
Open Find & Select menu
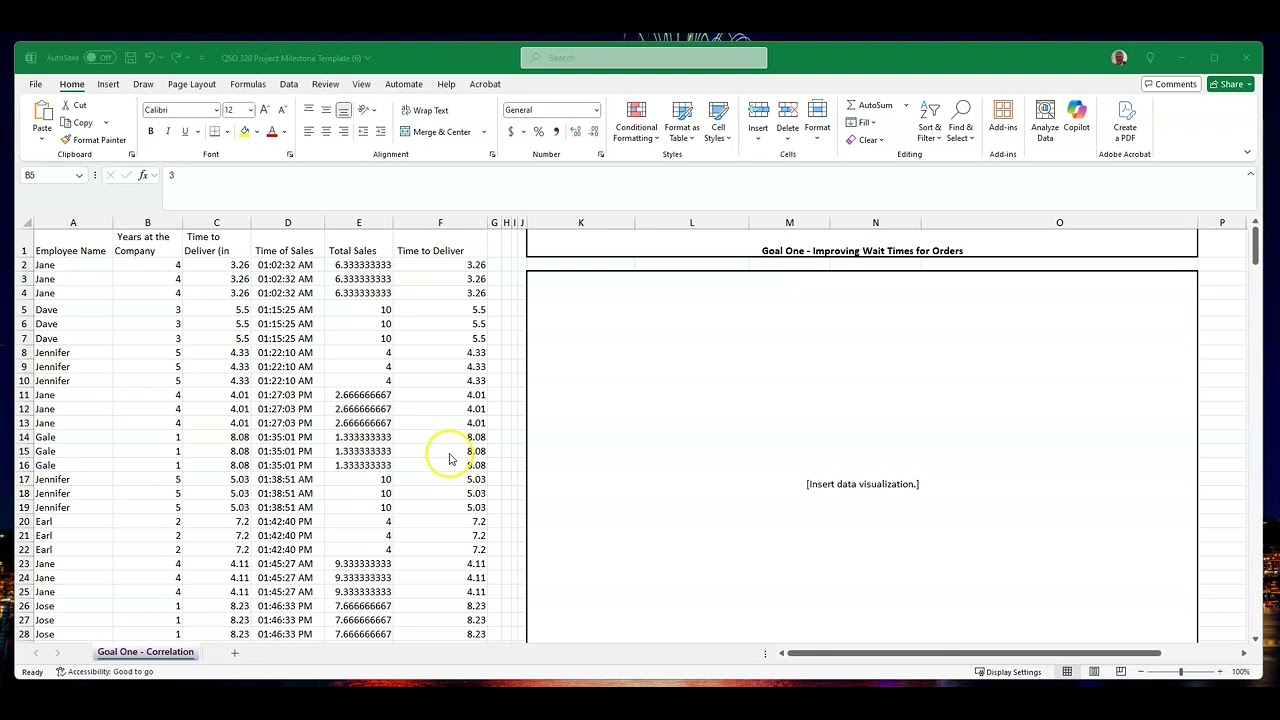[x=961, y=122]
